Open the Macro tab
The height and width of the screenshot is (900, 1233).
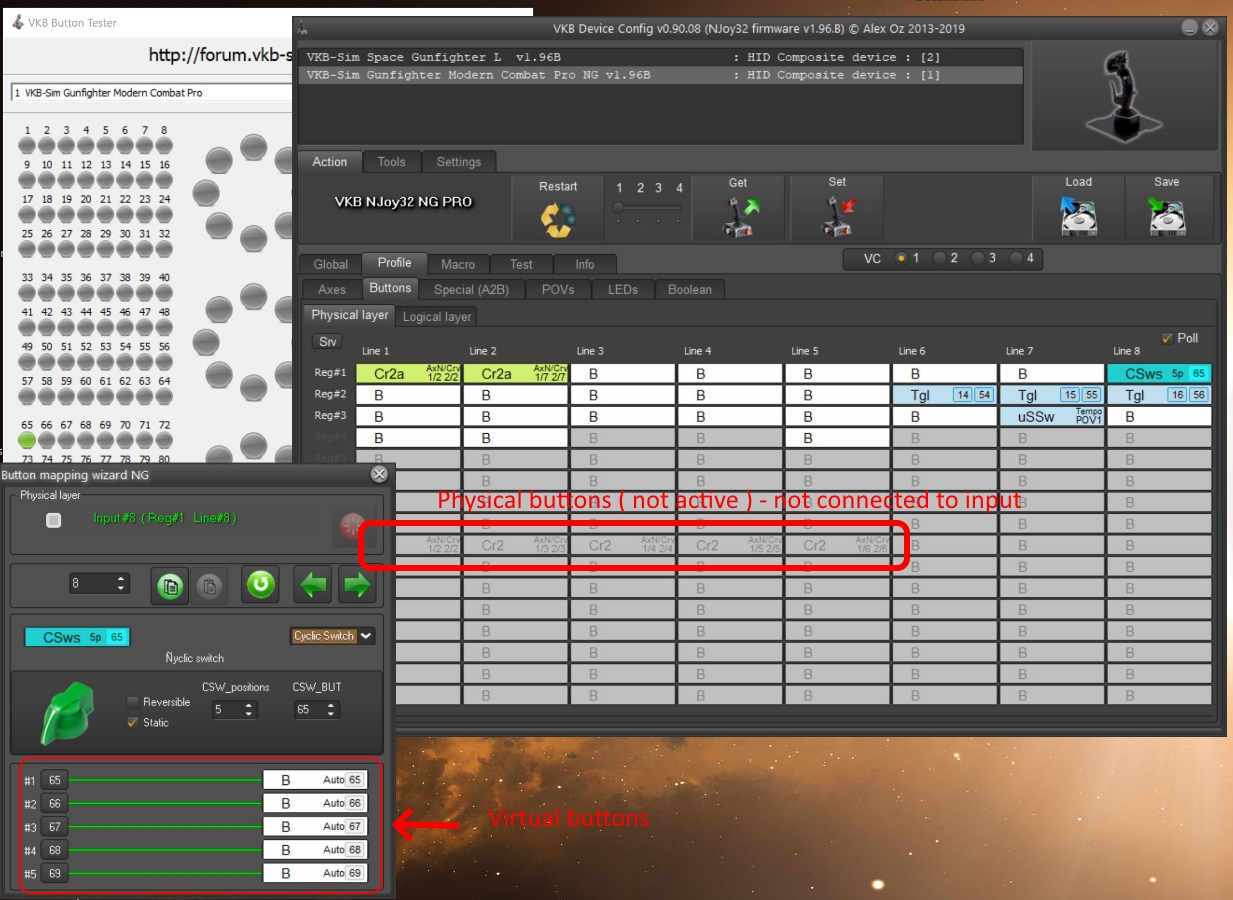click(x=458, y=265)
